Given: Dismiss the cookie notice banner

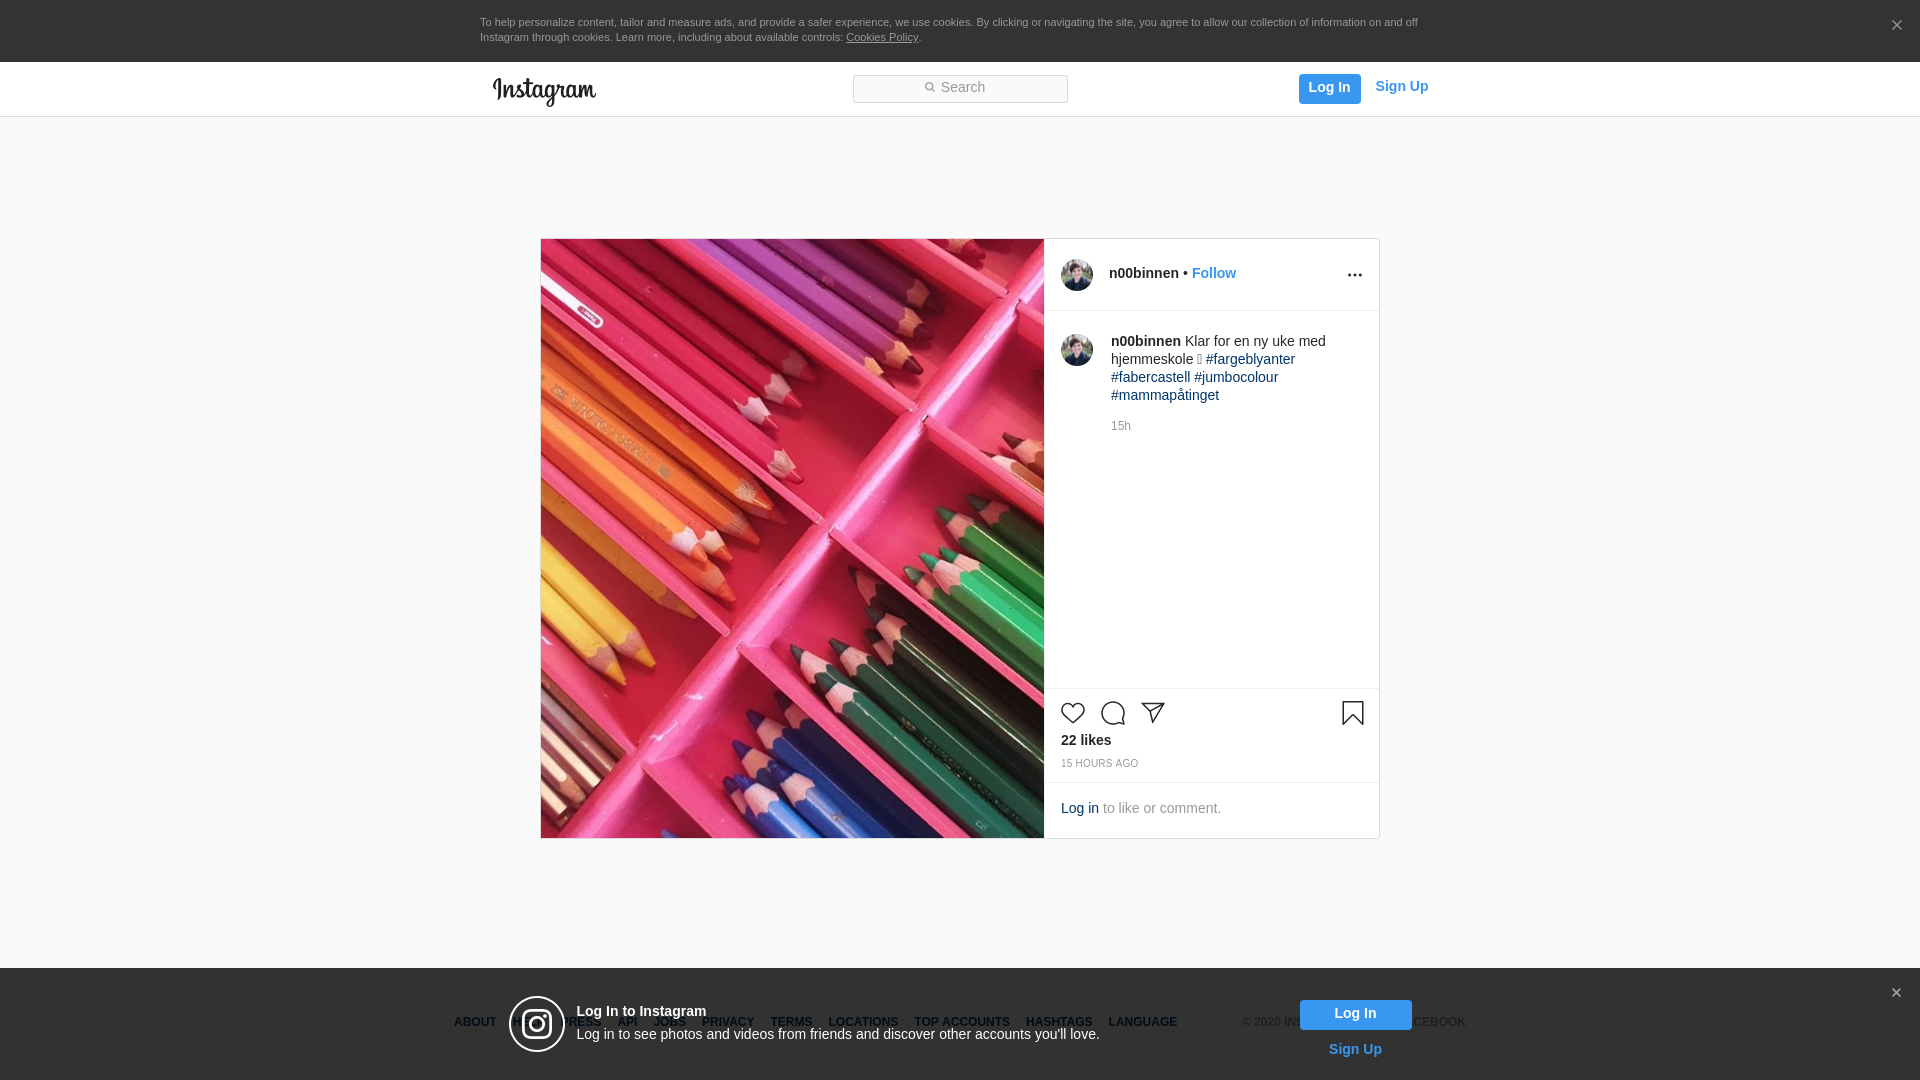Looking at the screenshot, I should pyautogui.click(x=1896, y=26).
